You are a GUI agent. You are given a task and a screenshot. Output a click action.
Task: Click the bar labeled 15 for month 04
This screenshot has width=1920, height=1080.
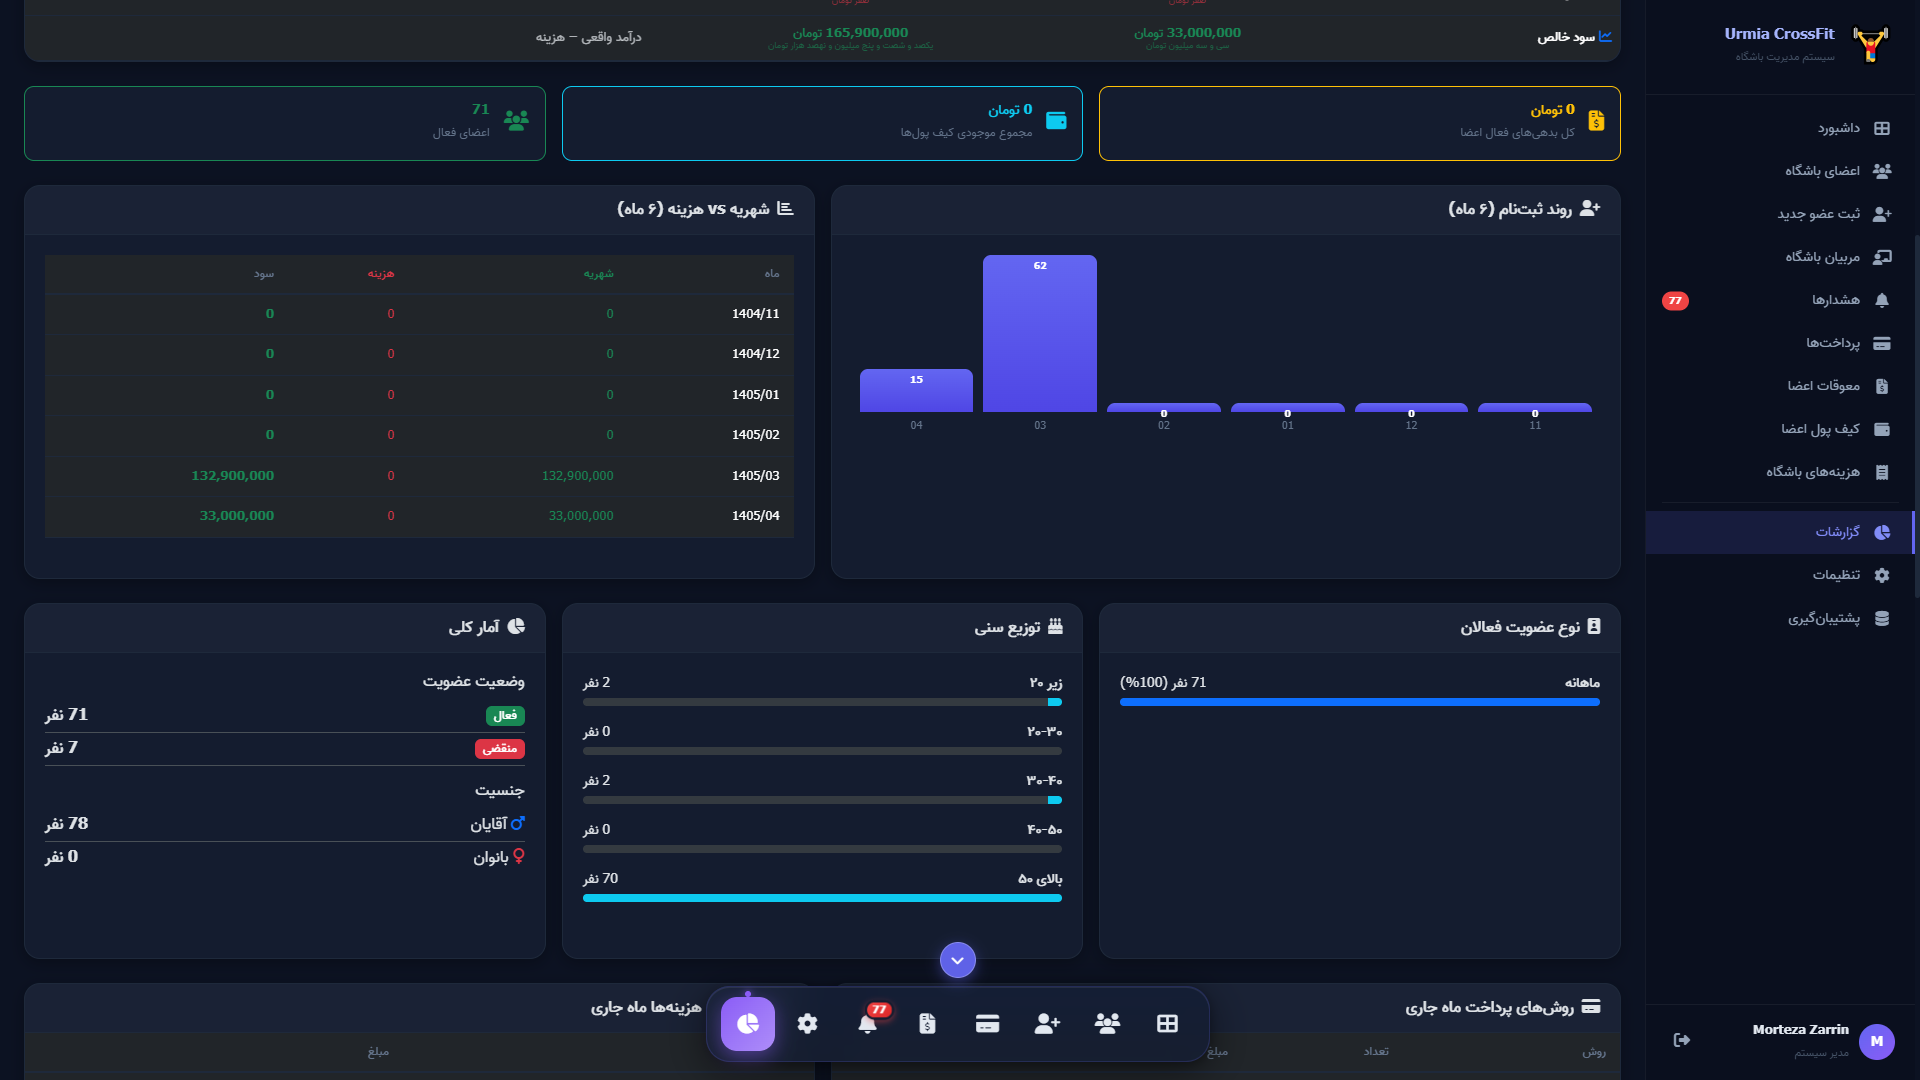tap(916, 390)
